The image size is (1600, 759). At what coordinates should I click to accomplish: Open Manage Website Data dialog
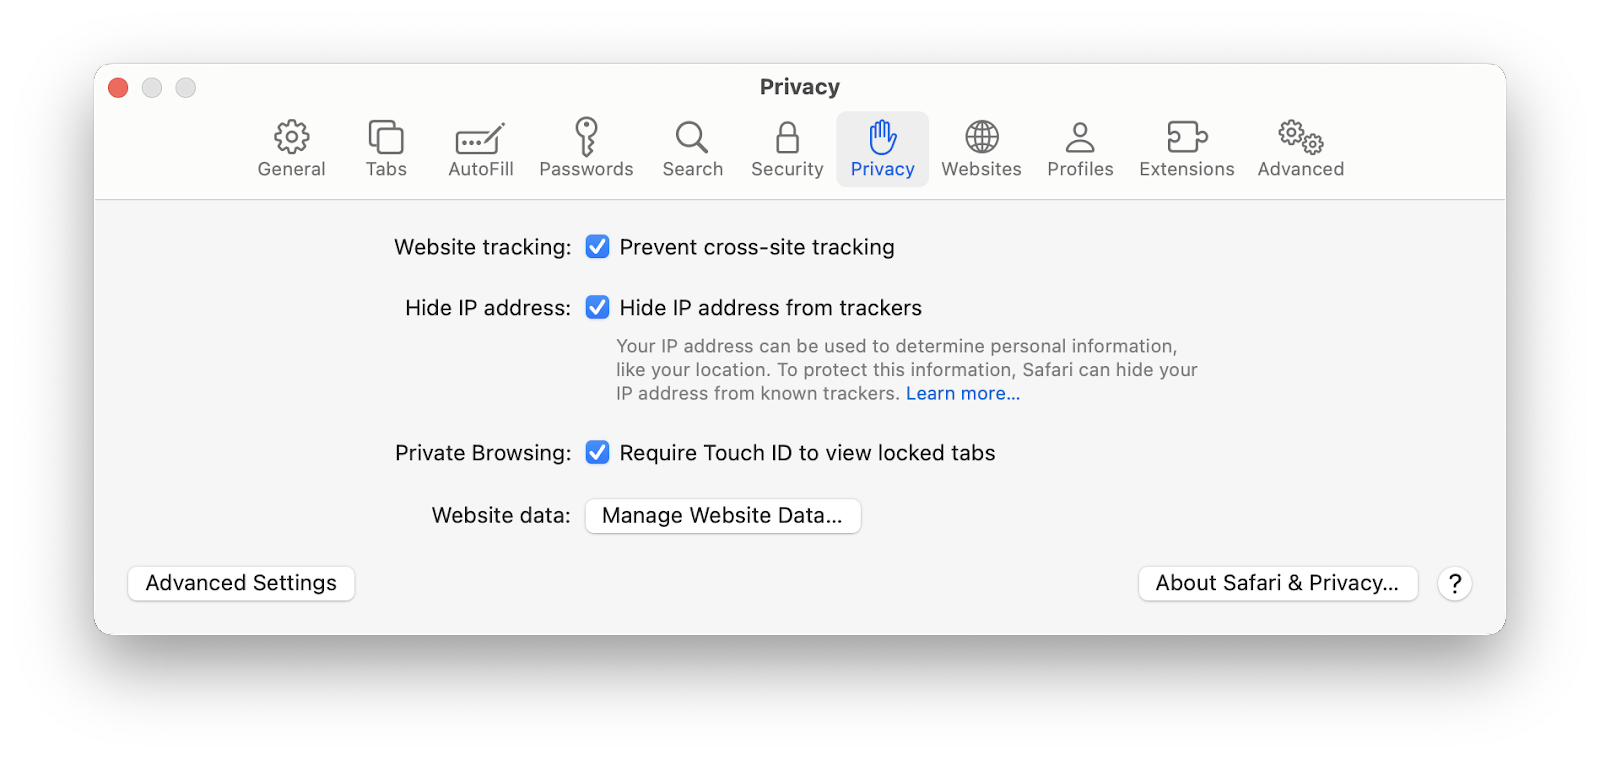pyautogui.click(x=722, y=516)
